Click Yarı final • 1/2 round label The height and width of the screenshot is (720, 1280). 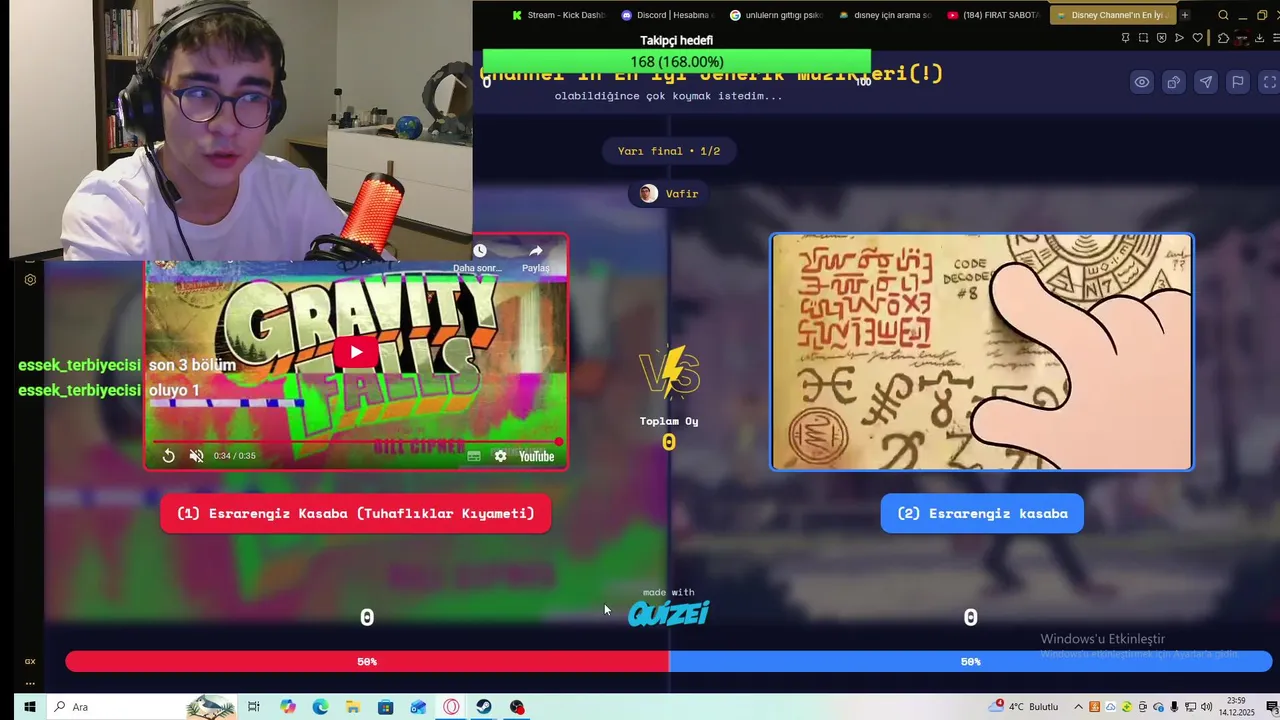pyautogui.click(x=669, y=151)
